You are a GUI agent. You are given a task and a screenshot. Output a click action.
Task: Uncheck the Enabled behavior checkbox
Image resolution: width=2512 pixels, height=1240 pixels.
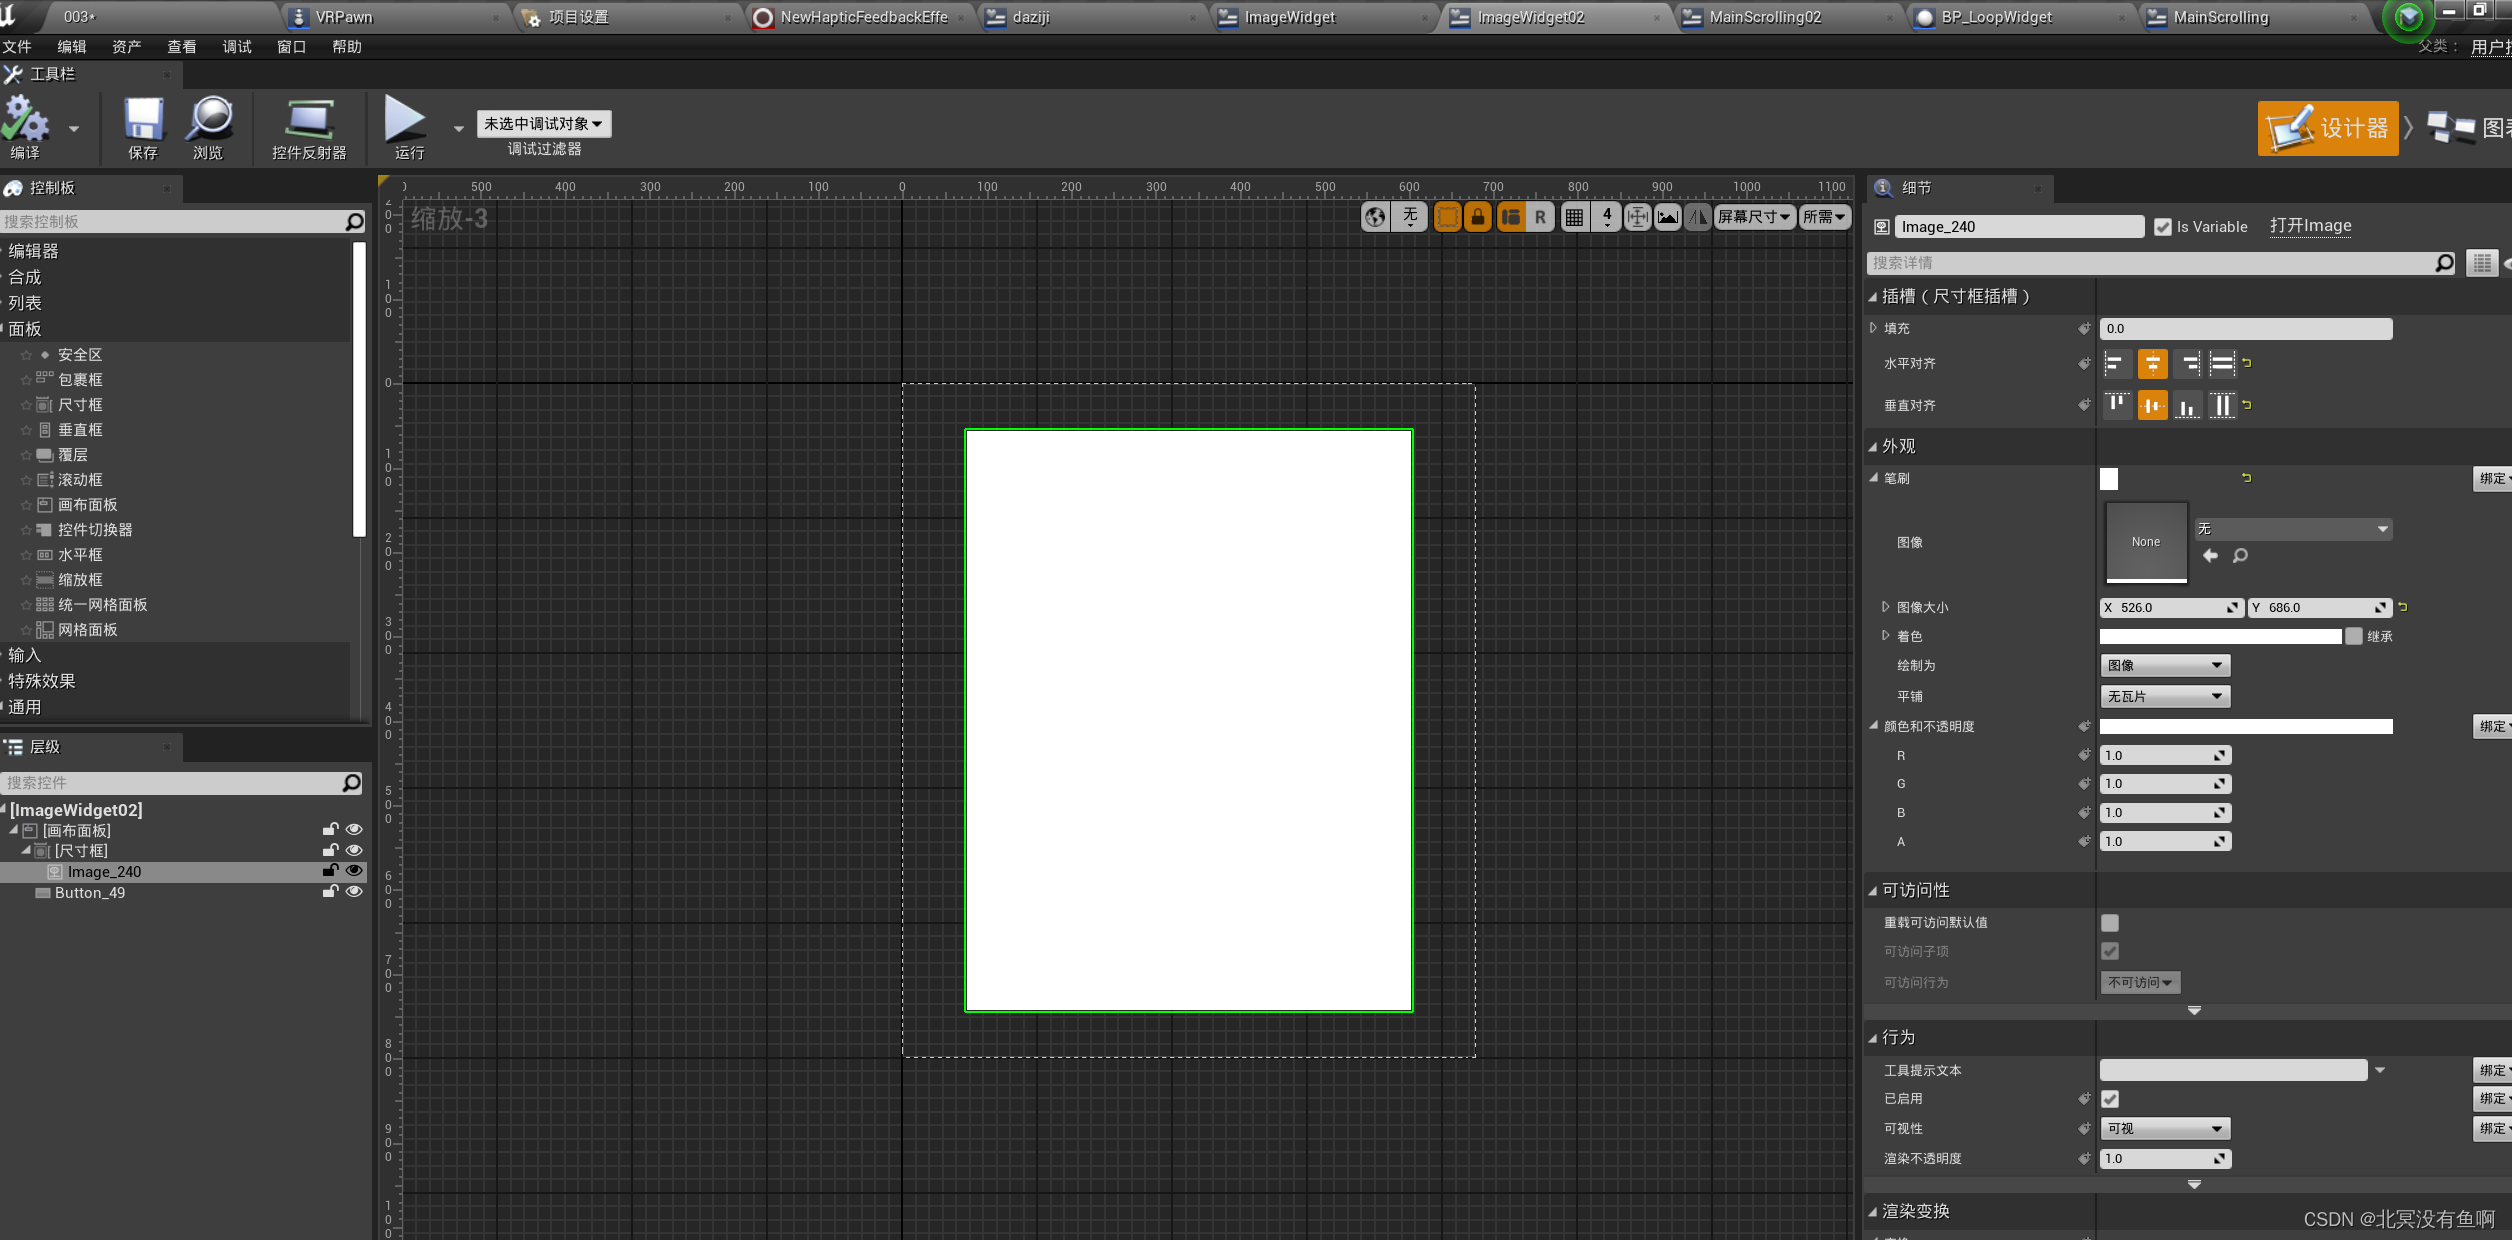click(x=2110, y=1099)
